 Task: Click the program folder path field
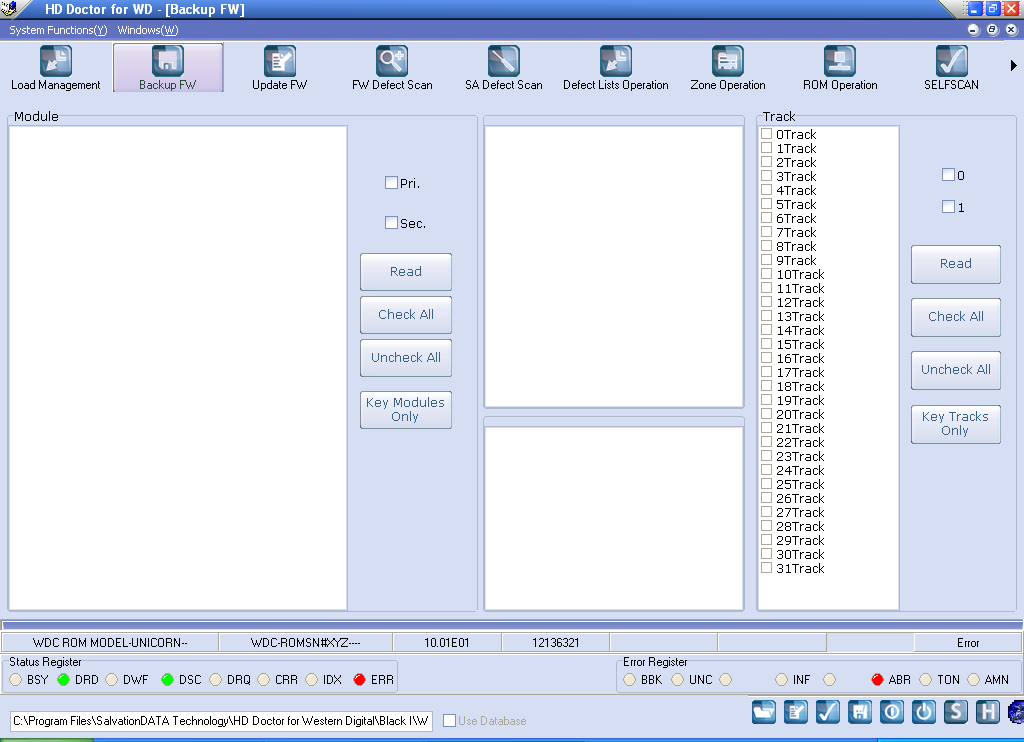pyautogui.click(x=221, y=720)
